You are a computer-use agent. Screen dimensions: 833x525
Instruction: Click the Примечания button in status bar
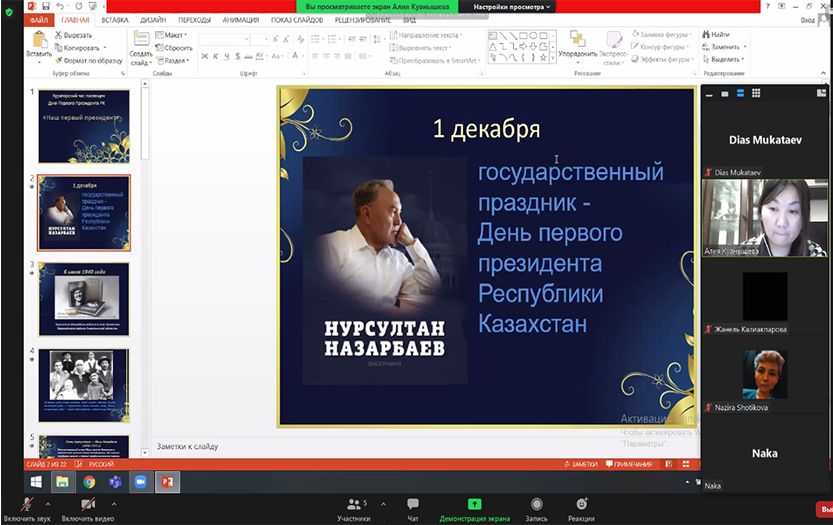point(629,465)
